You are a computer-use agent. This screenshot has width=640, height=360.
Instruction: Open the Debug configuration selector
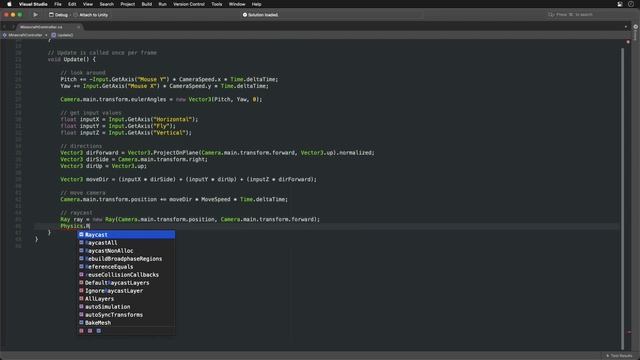tap(58, 15)
